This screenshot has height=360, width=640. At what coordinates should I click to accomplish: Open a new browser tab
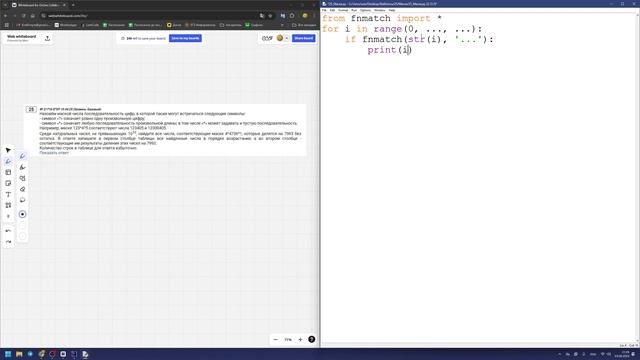click(x=73, y=5)
